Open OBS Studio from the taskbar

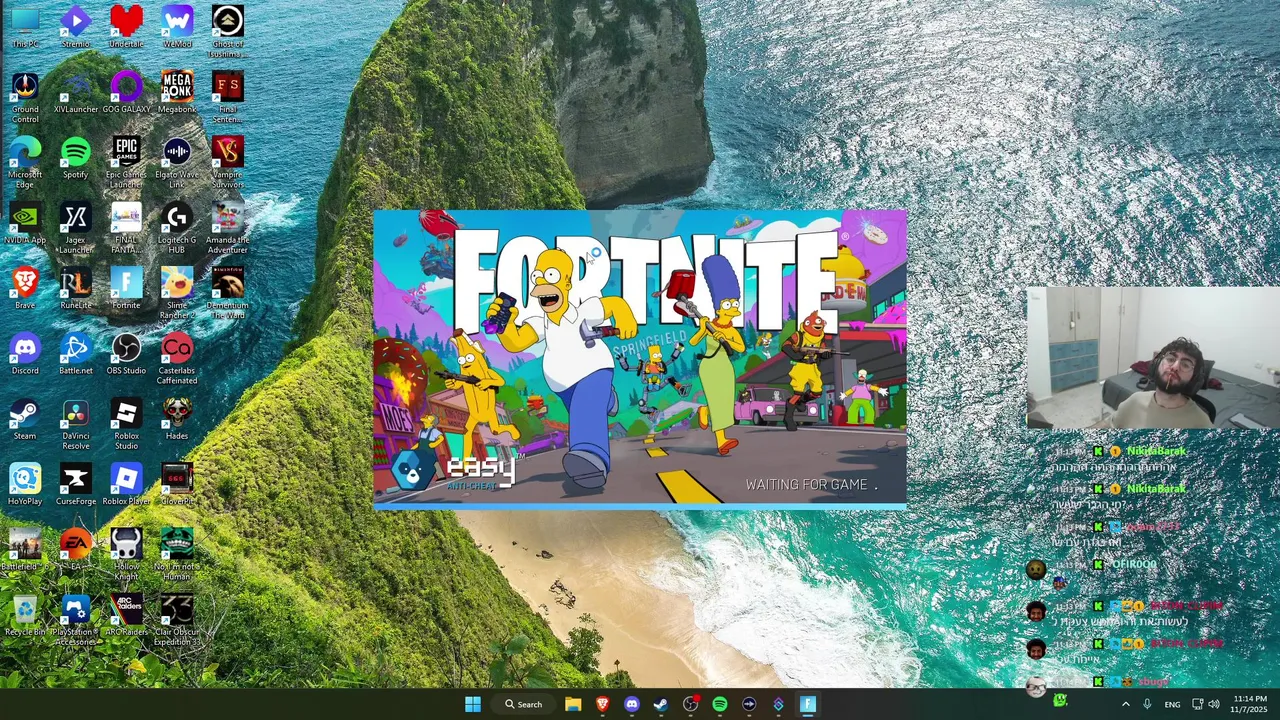pos(690,704)
